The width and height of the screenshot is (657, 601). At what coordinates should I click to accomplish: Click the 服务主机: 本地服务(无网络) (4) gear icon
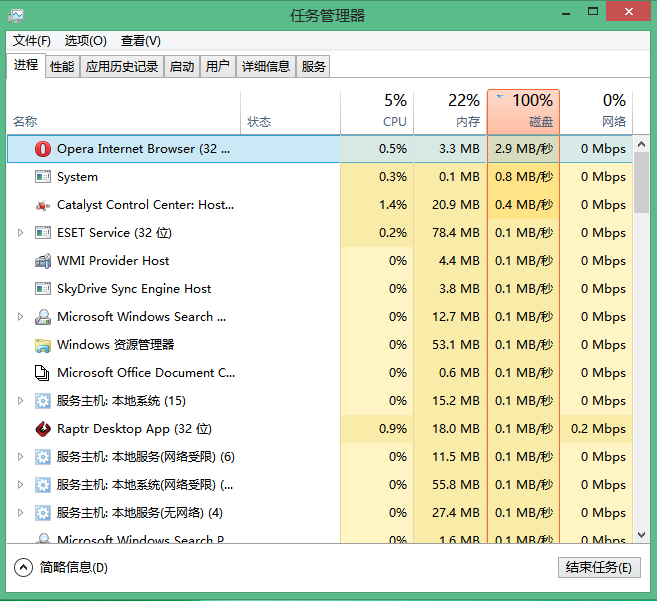(43, 513)
